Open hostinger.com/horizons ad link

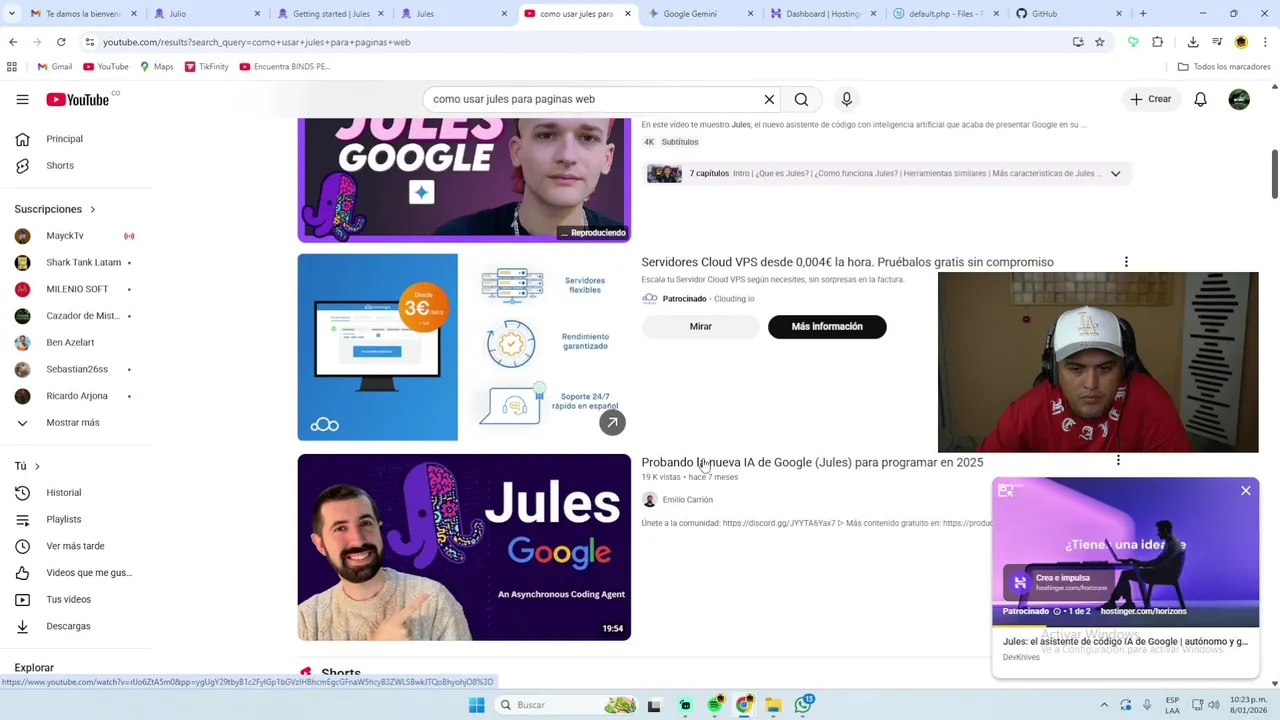1143,611
